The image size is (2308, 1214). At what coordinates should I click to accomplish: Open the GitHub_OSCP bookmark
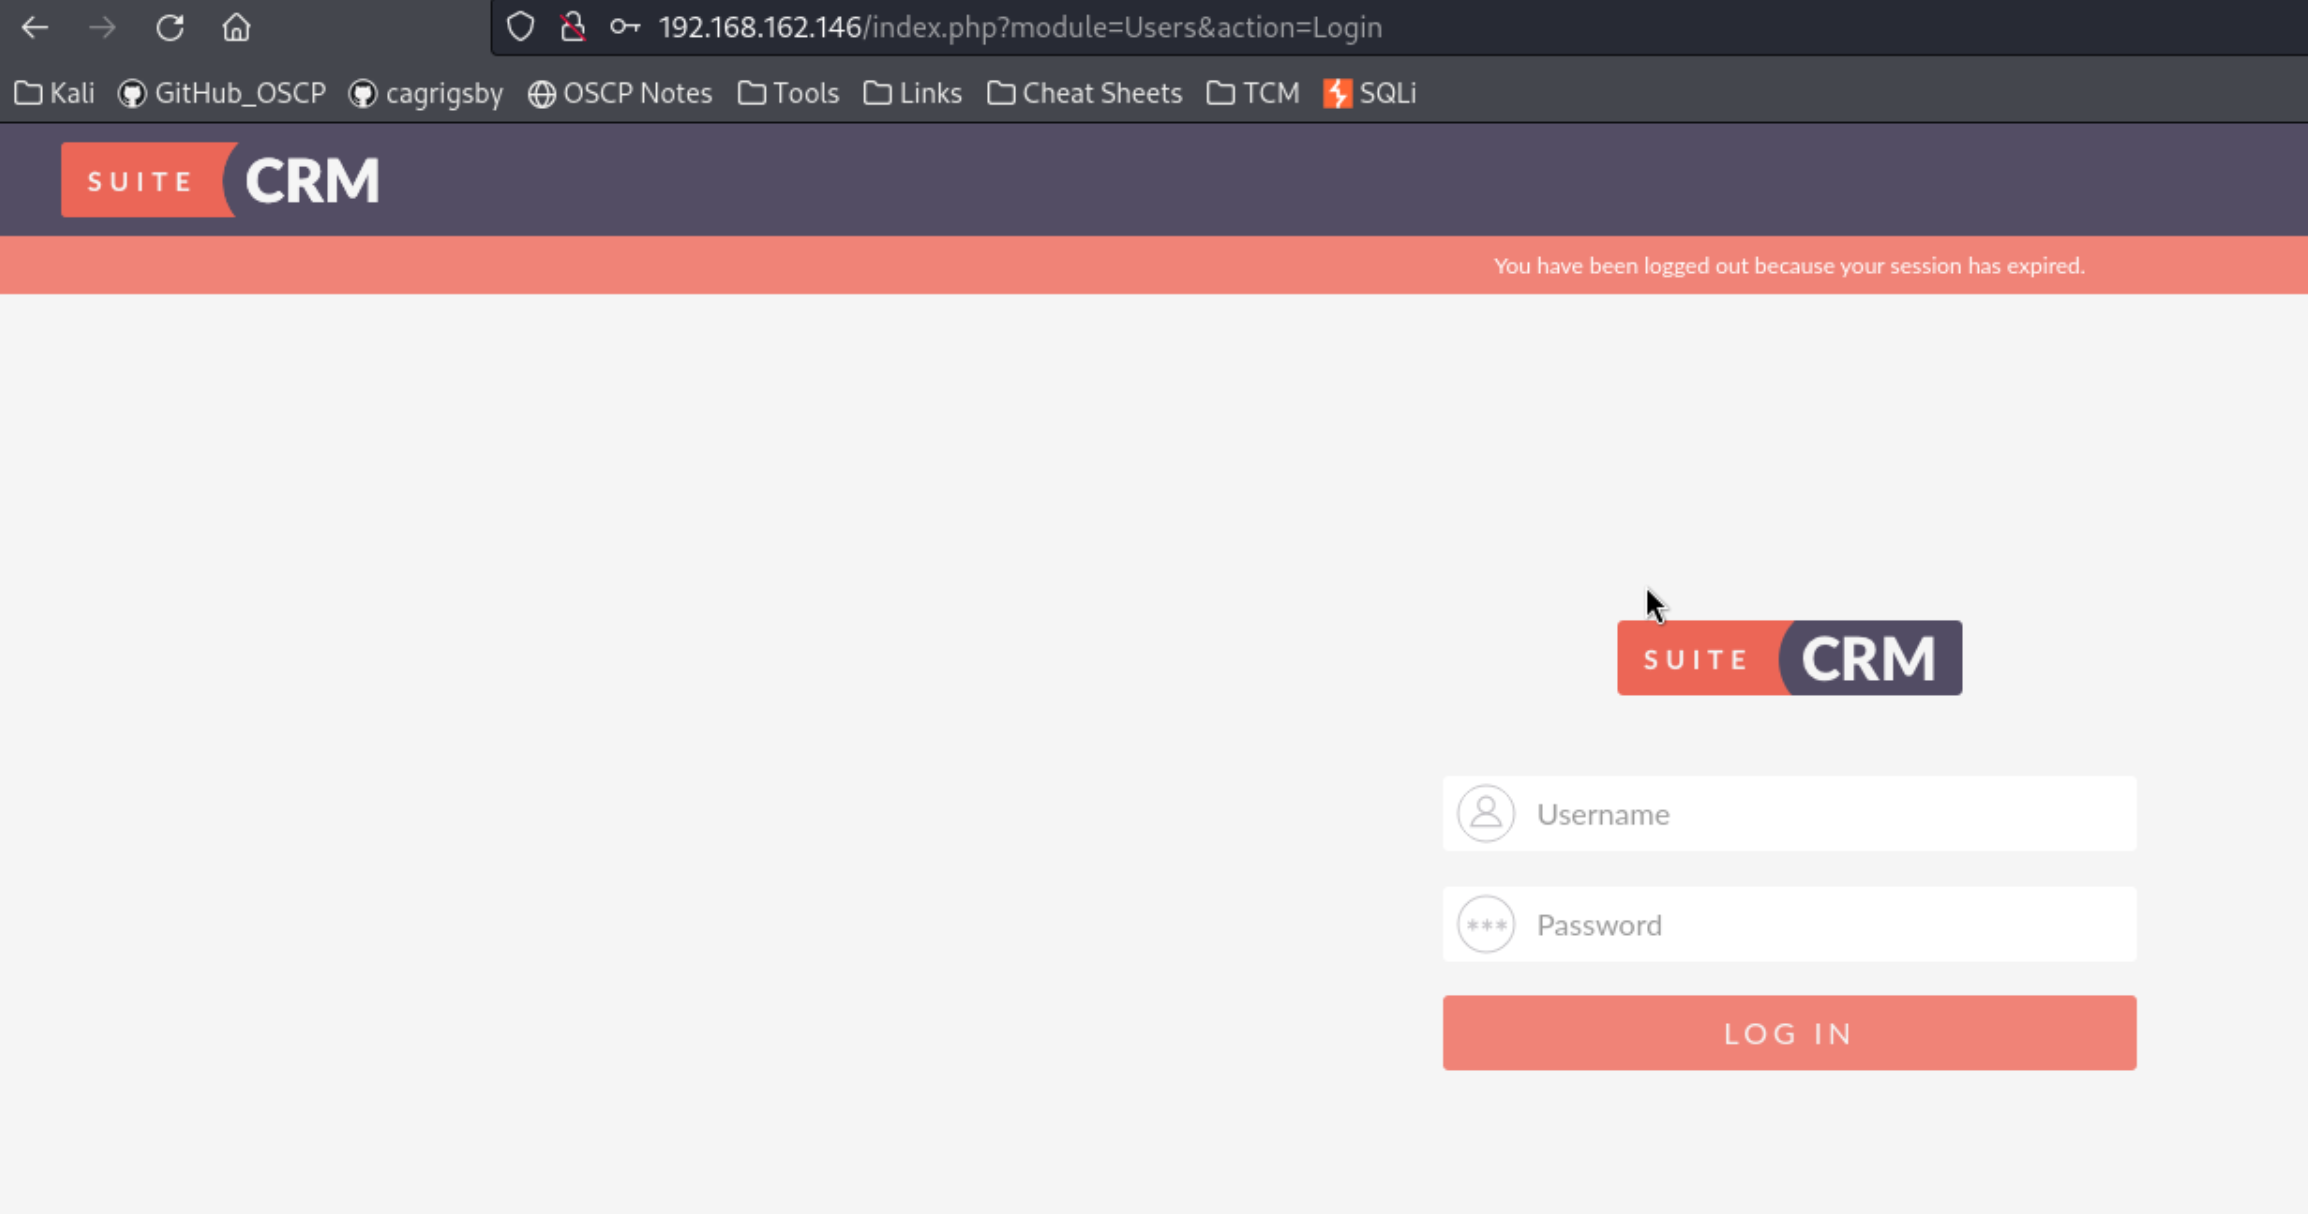pyautogui.click(x=222, y=93)
